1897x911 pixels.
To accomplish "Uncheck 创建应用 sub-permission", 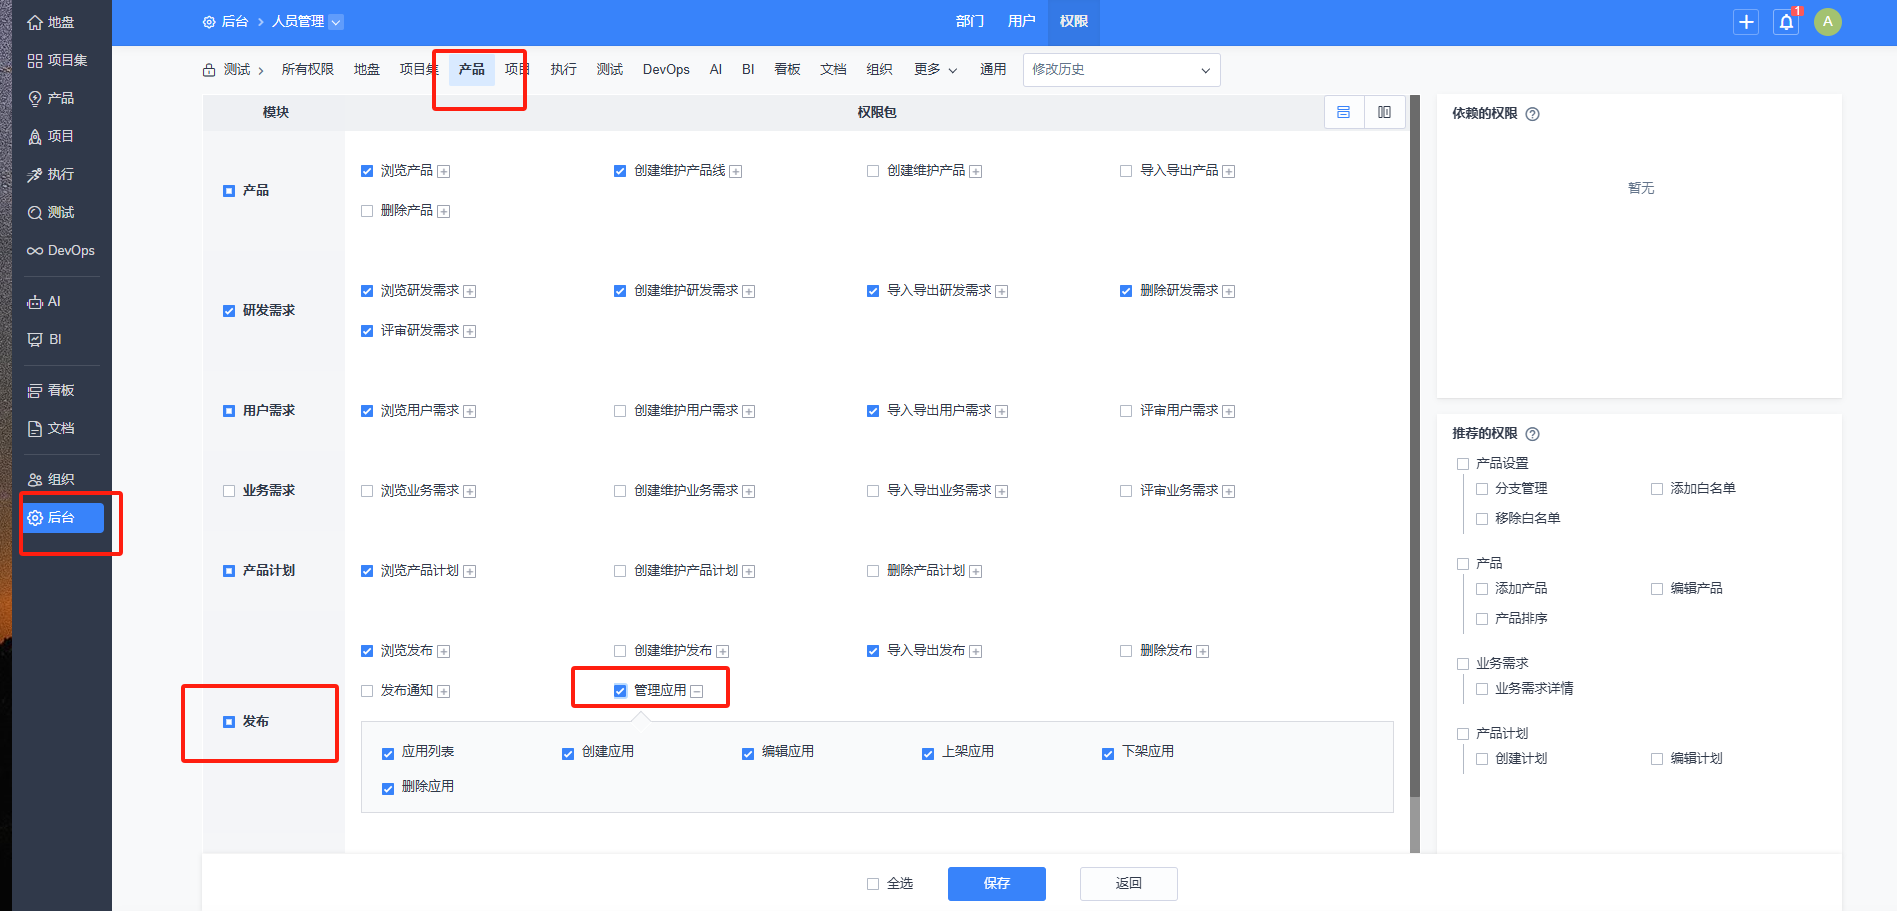I will [568, 753].
